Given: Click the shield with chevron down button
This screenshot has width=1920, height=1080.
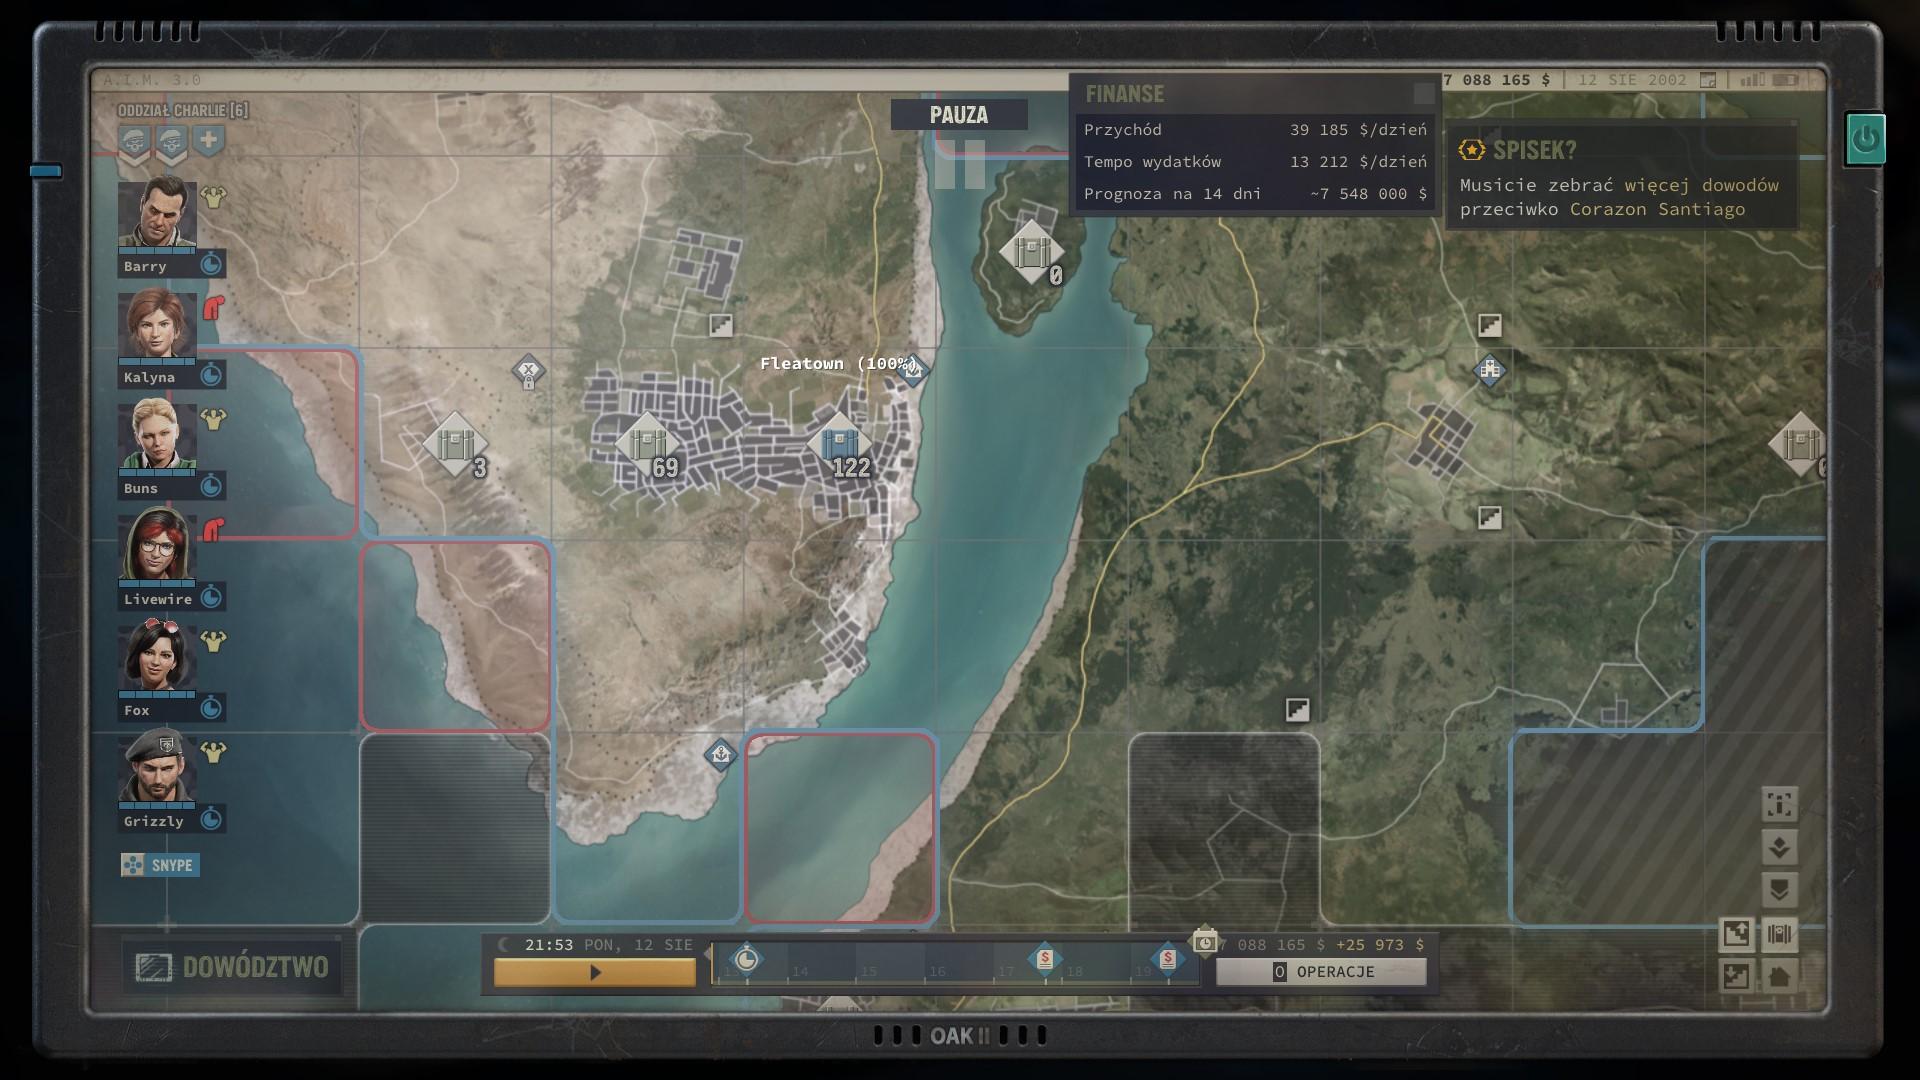Looking at the screenshot, I should tap(1779, 890).
